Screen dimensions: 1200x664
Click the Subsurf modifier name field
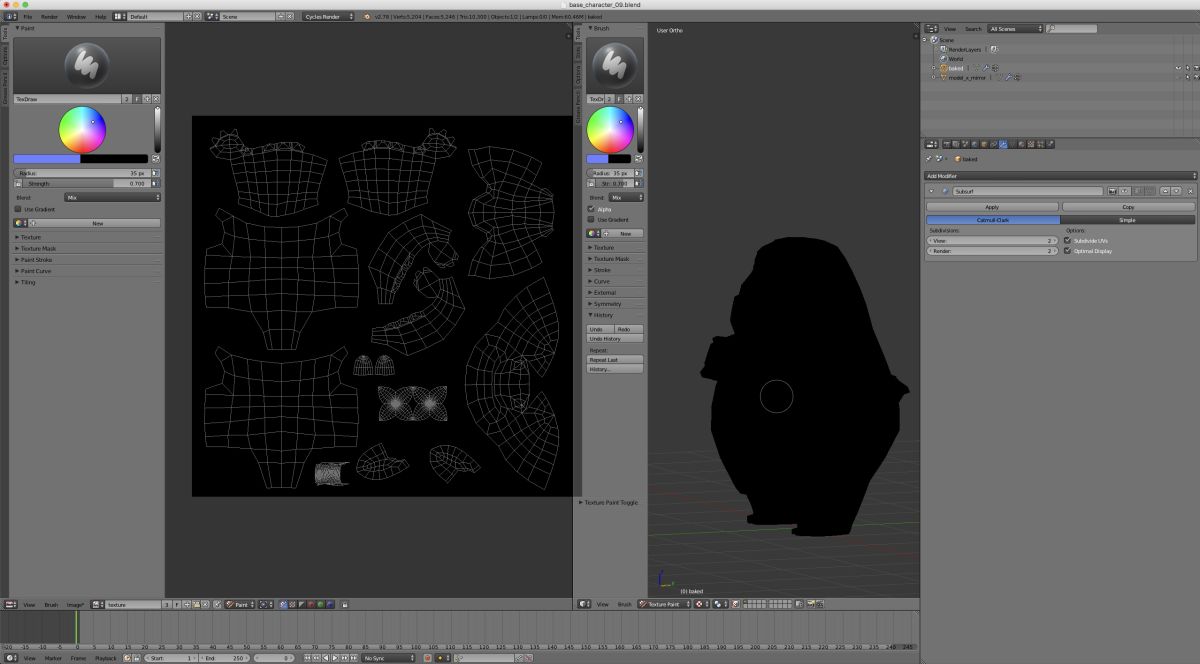pos(1028,191)
